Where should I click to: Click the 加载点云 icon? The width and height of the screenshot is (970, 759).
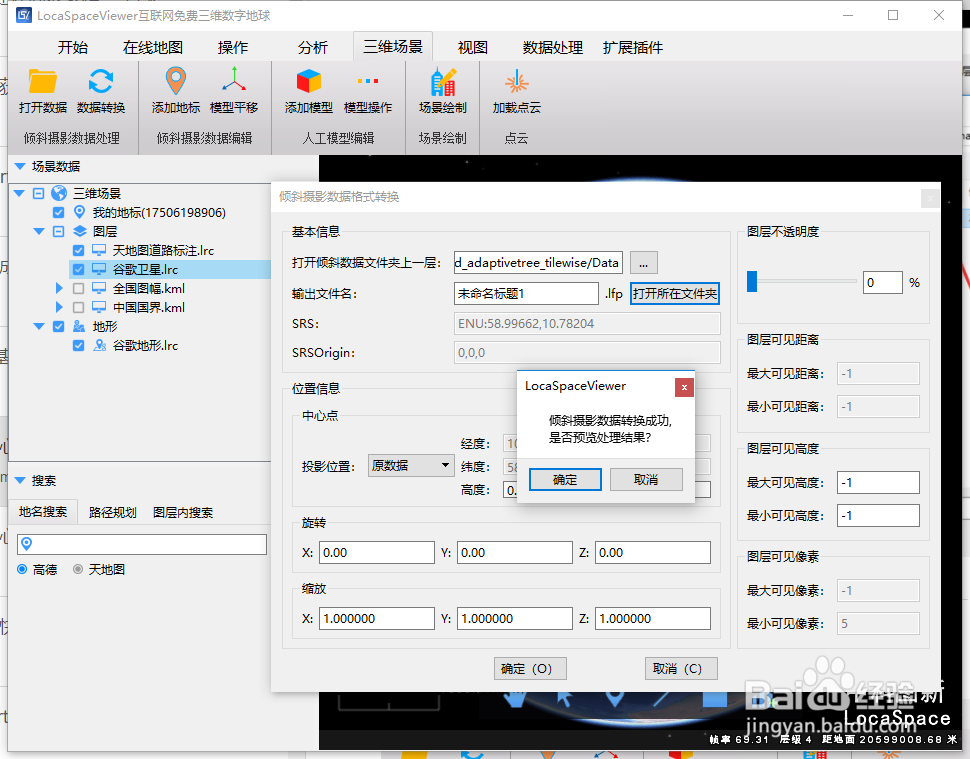click(x=517, y=90)
